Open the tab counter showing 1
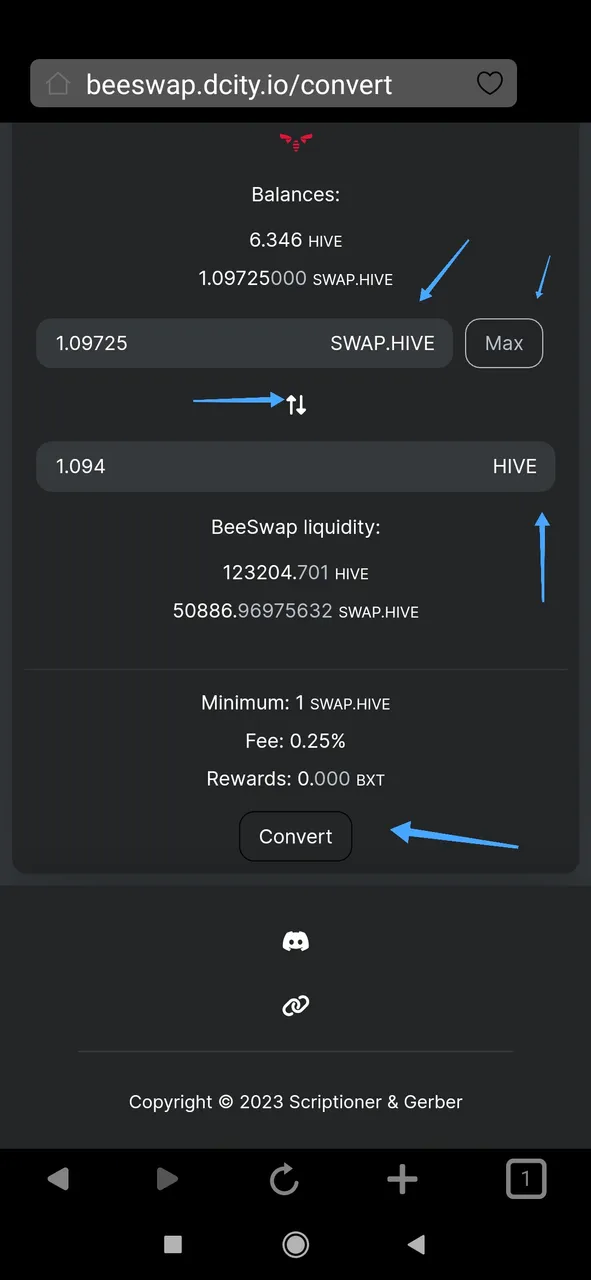591x1280 pixels. tap(526, 1179)
